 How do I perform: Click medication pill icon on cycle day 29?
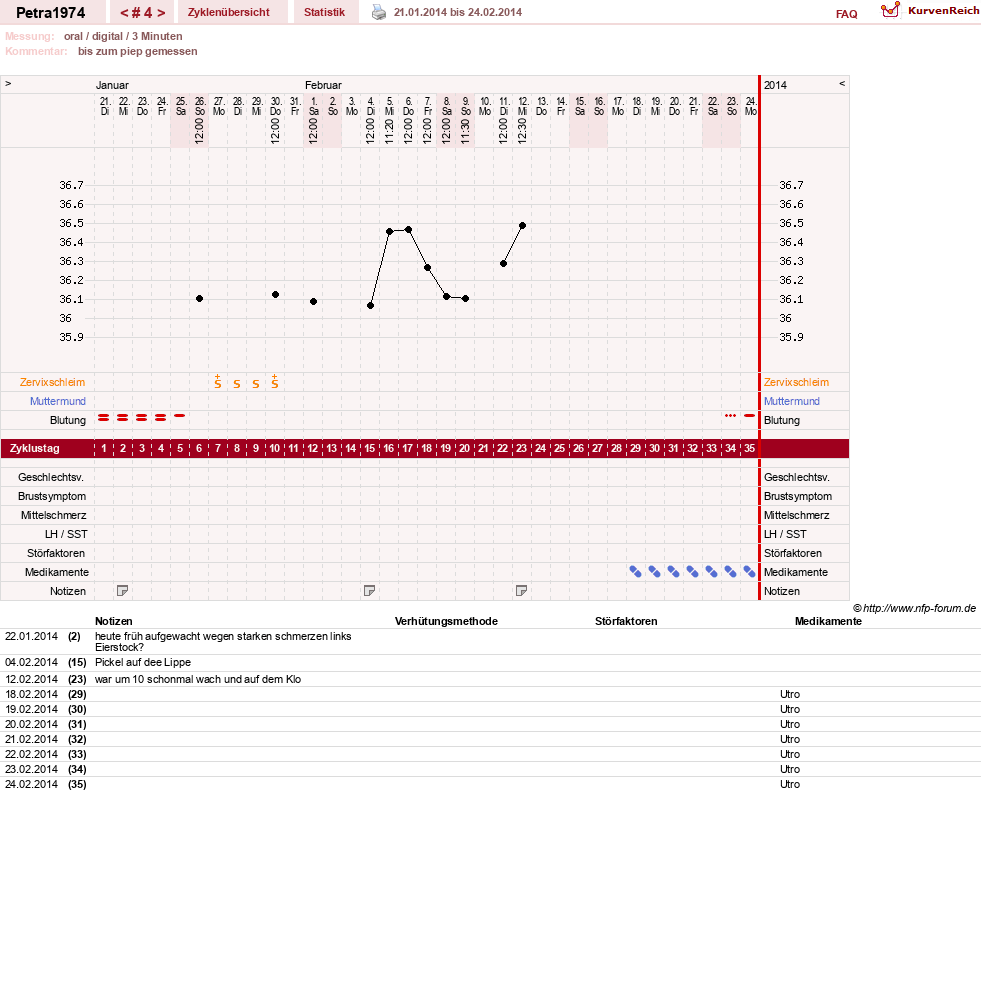[635, 572]
